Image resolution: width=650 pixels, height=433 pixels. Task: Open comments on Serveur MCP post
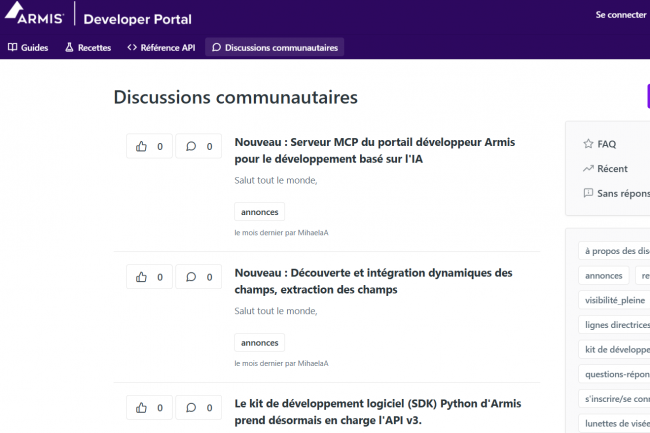199,146
